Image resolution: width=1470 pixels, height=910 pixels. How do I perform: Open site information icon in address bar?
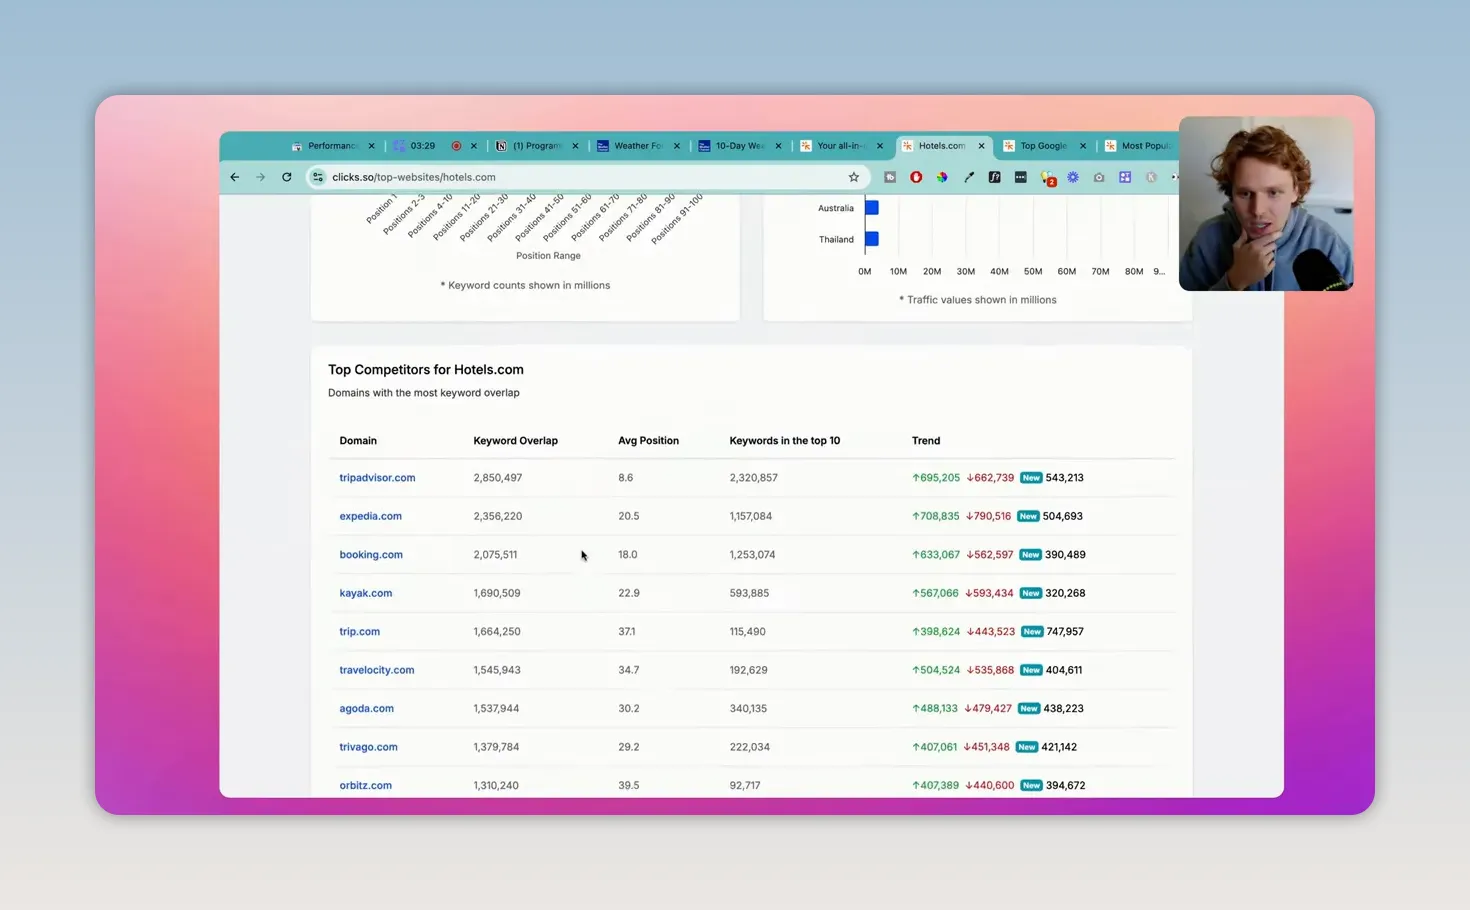pyautogui.click(x=318, y=177)
